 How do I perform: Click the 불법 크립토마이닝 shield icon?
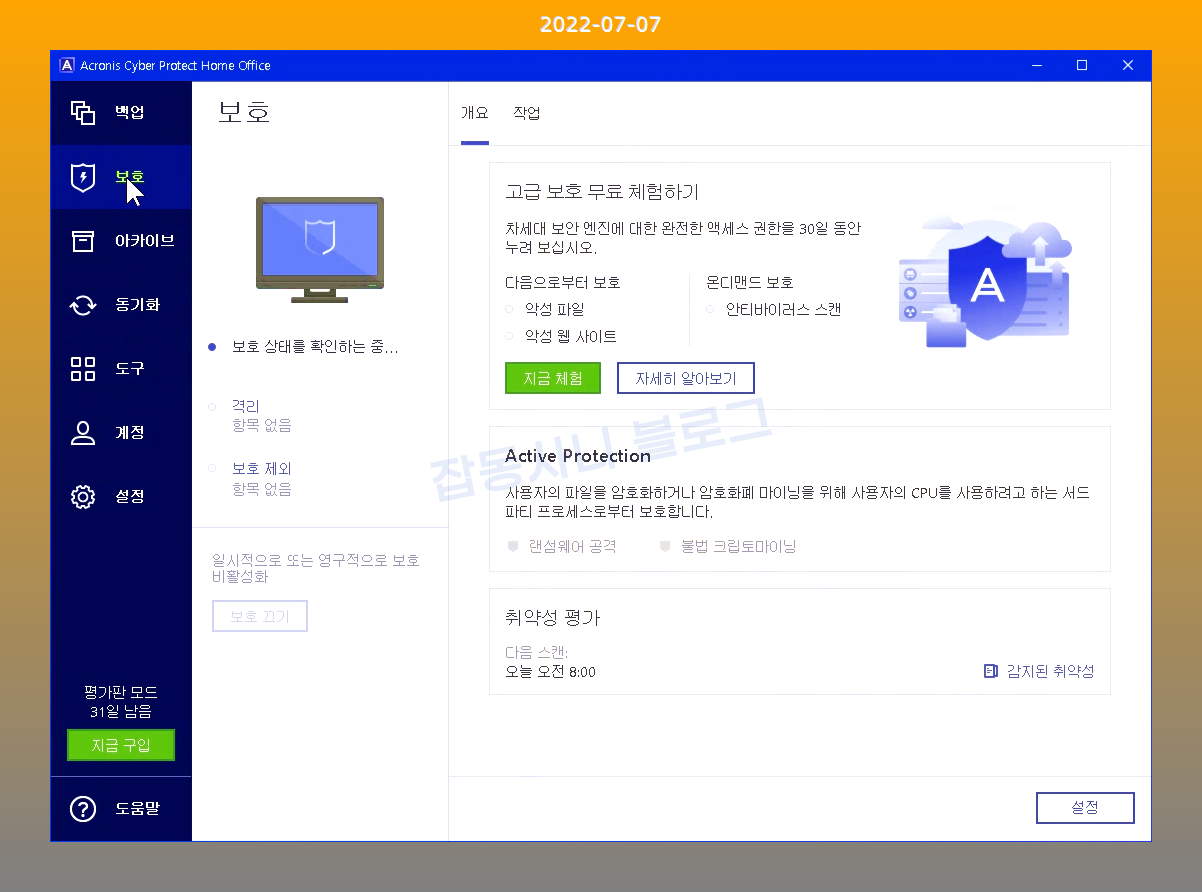pos(665,547)
